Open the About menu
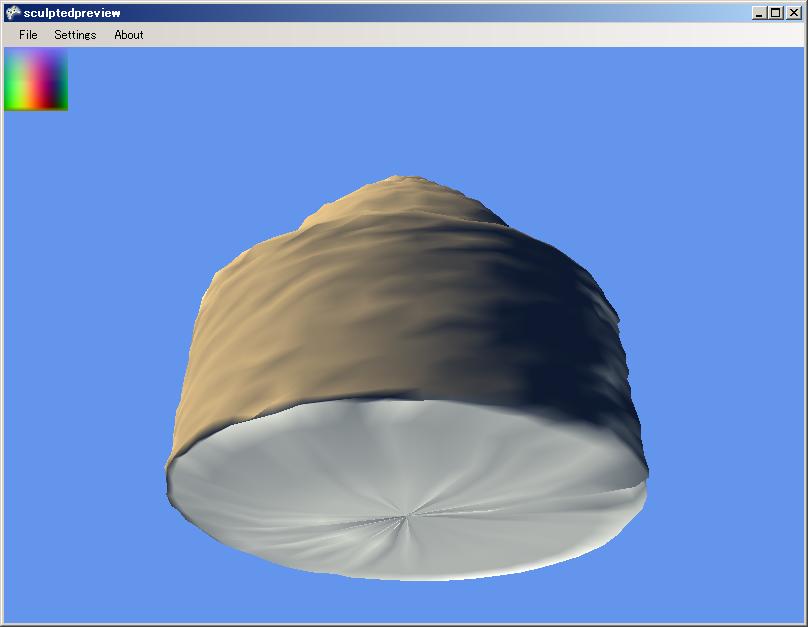Image resolution: width=808 pixels, height=627 pixels. coord(129,35)
